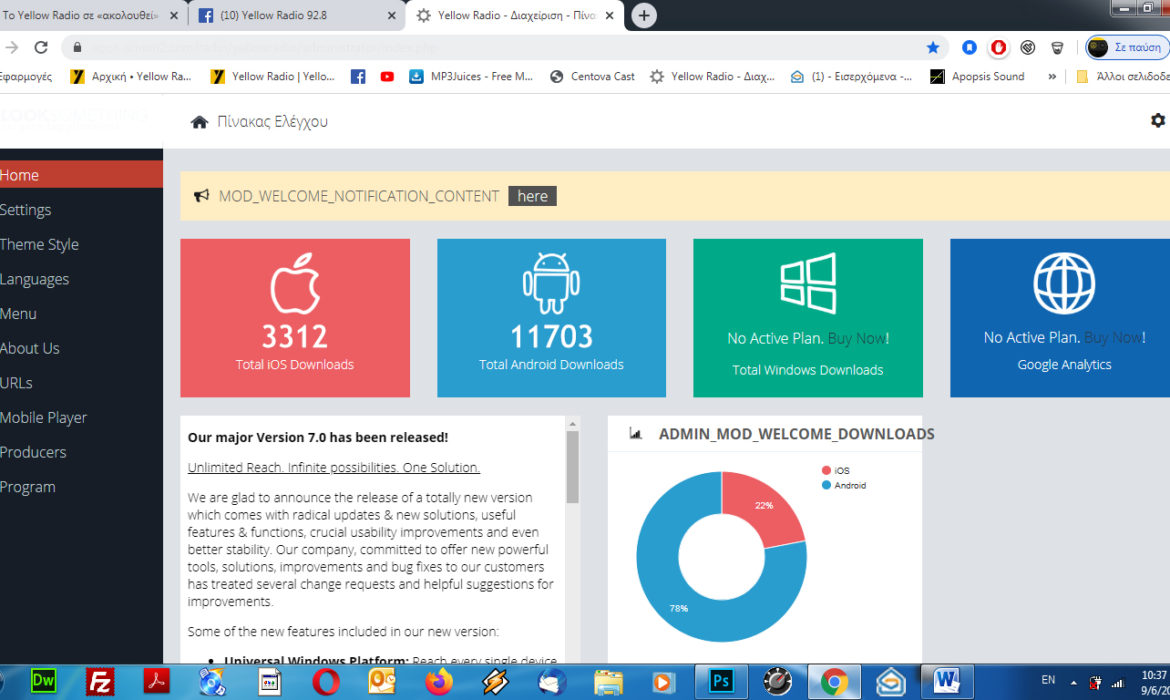Click the settings gear icon at top right
Image resolution: width=1170 pixels, height=700 pixels.
[1157, 120]
